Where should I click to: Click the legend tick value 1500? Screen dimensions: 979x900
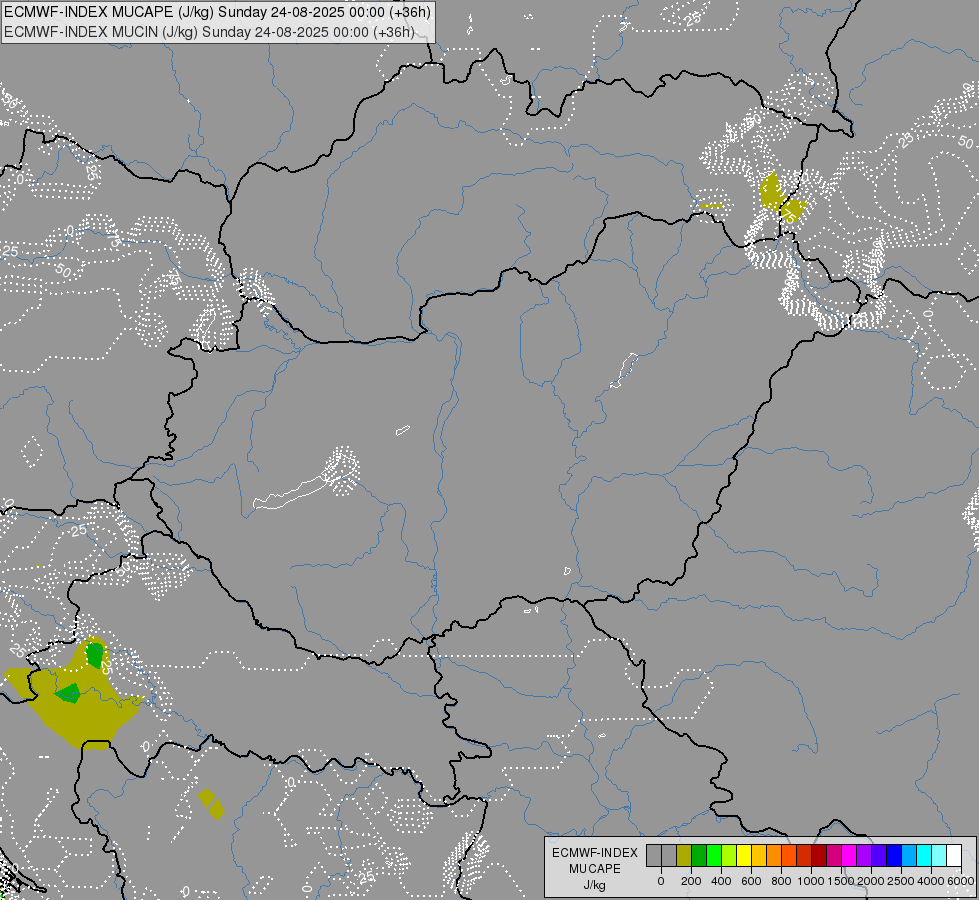841,881
